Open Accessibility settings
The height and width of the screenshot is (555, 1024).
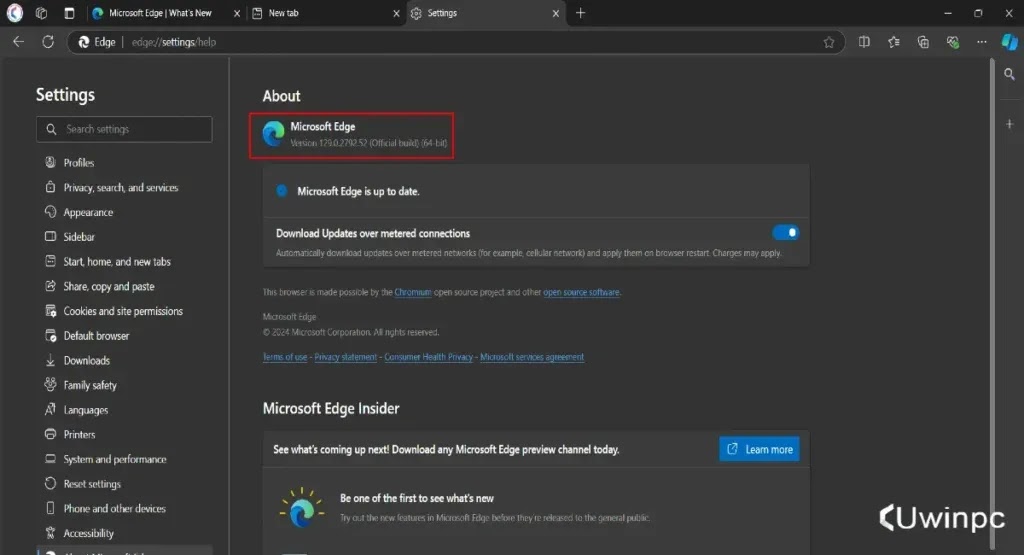click(x=88, y=533)
